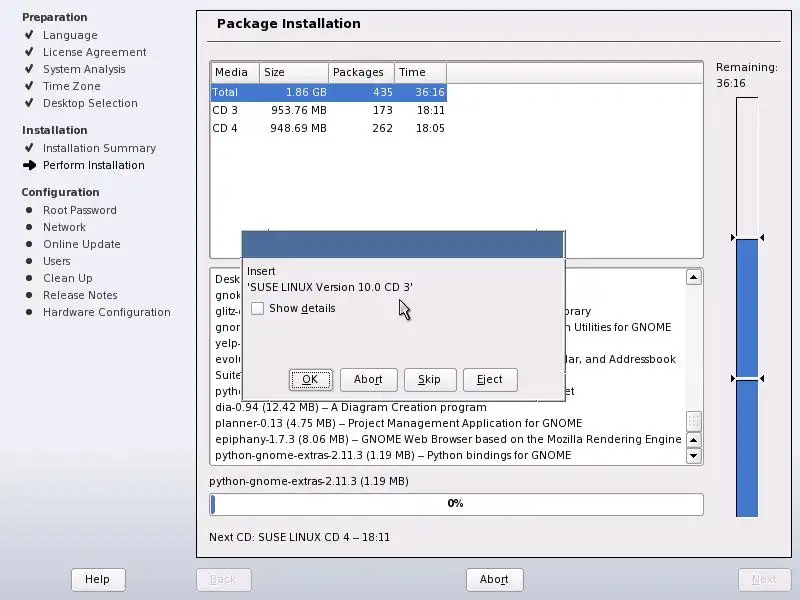Click the dia-0.94 package log line
800x600 pixels.
pyautogui.click(x=351, y=407)
